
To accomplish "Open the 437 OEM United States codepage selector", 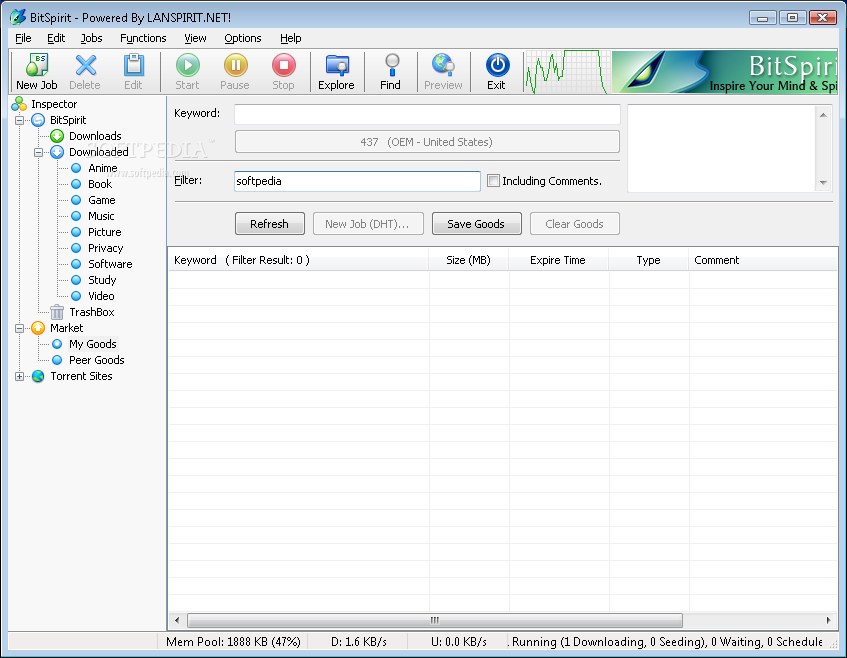I will click(427, 142).
